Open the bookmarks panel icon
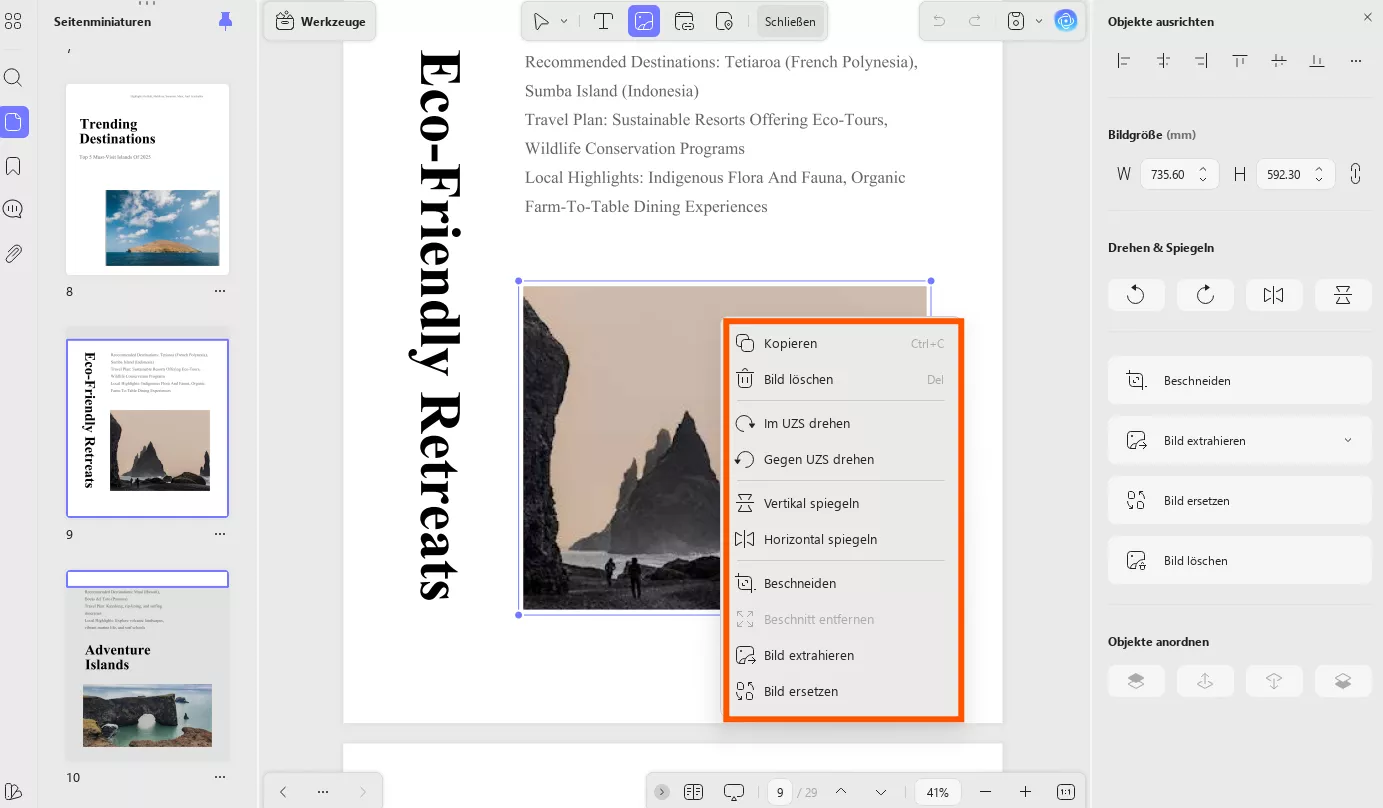Screen dimensions: 1383x808 click(13, 166)
